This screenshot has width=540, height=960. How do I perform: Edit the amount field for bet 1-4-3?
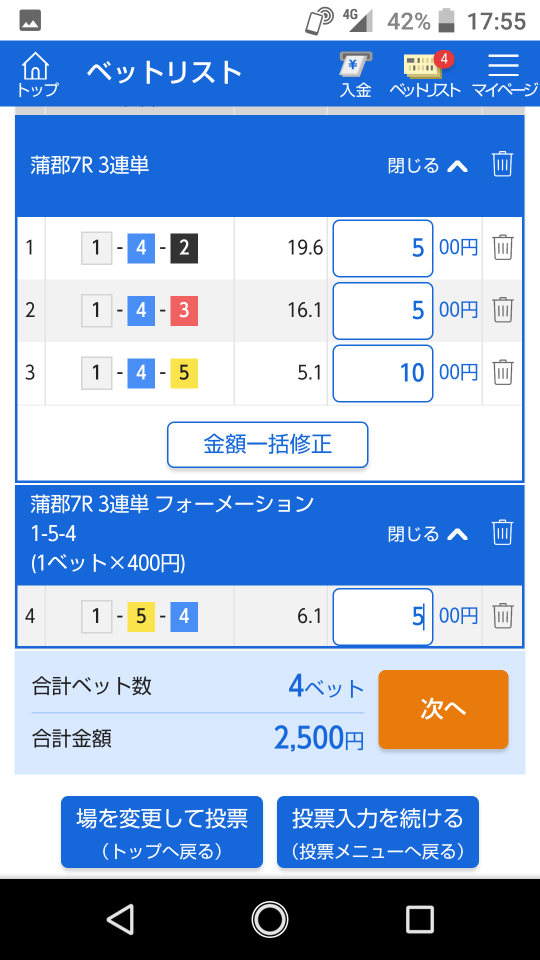point(383,311)
